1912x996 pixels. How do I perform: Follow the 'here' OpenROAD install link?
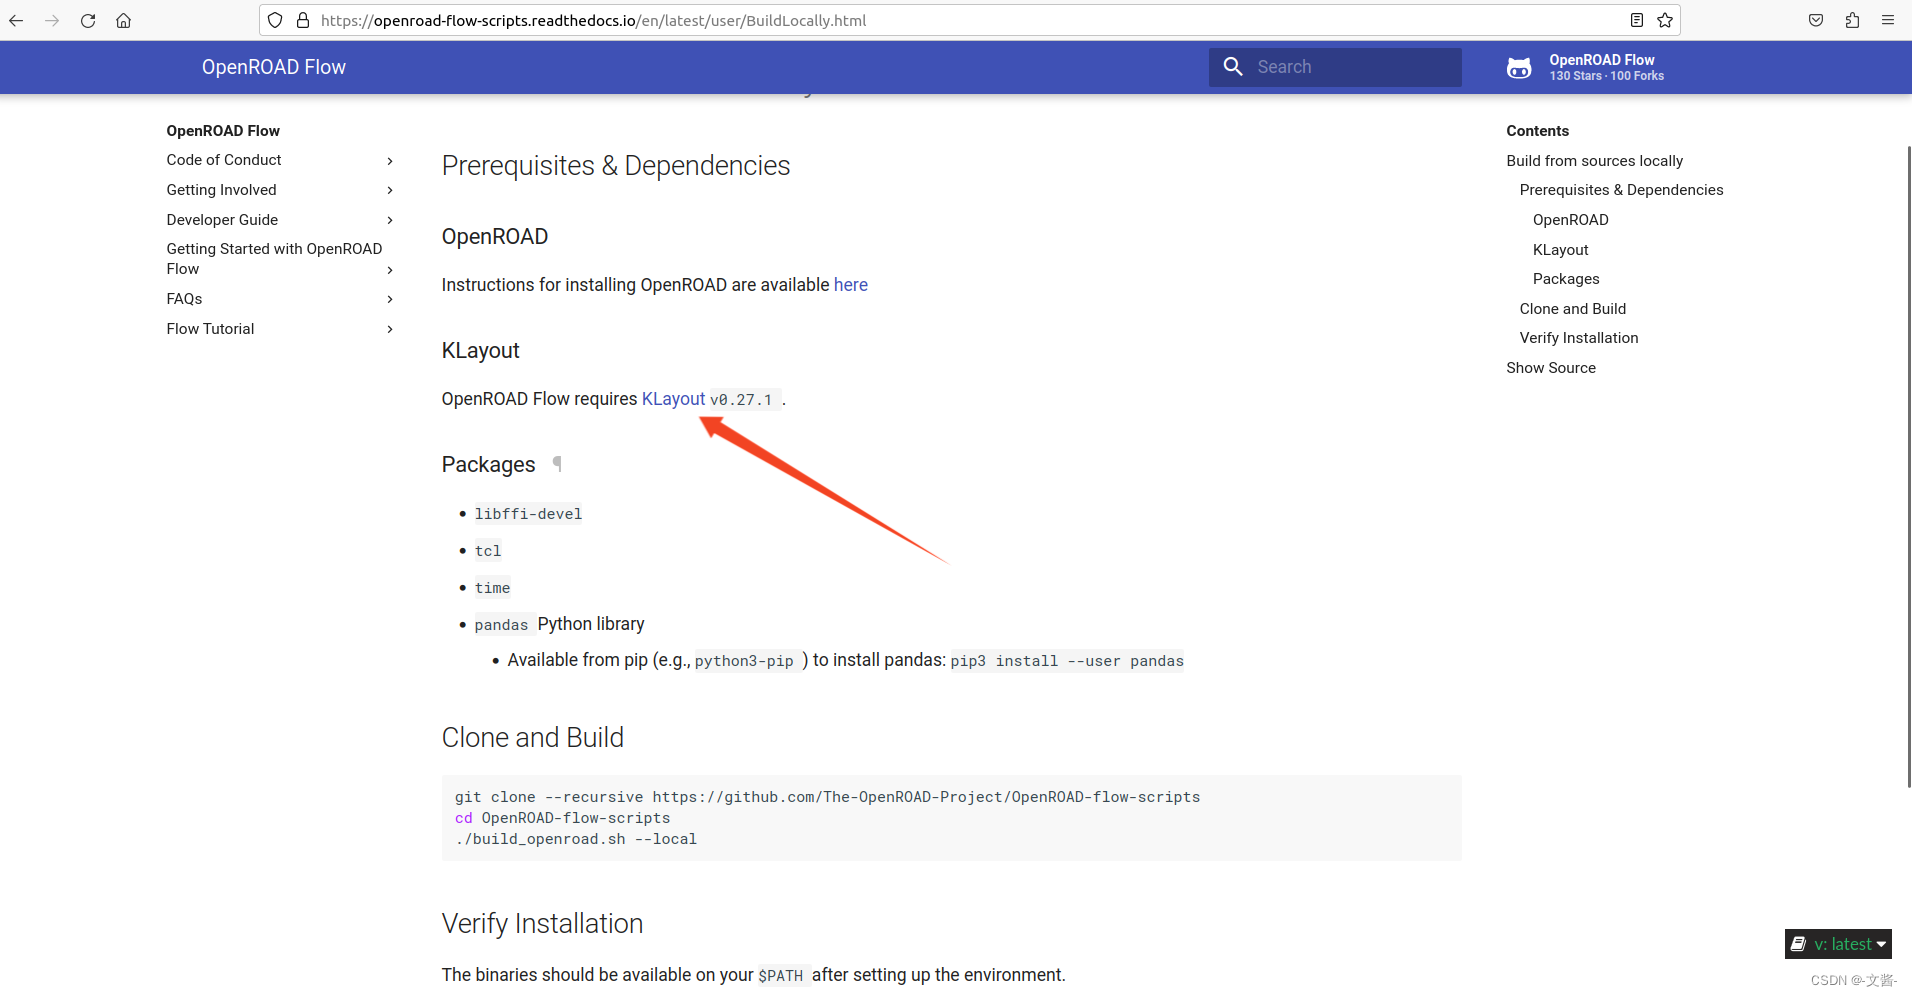[x=851, y=285]
